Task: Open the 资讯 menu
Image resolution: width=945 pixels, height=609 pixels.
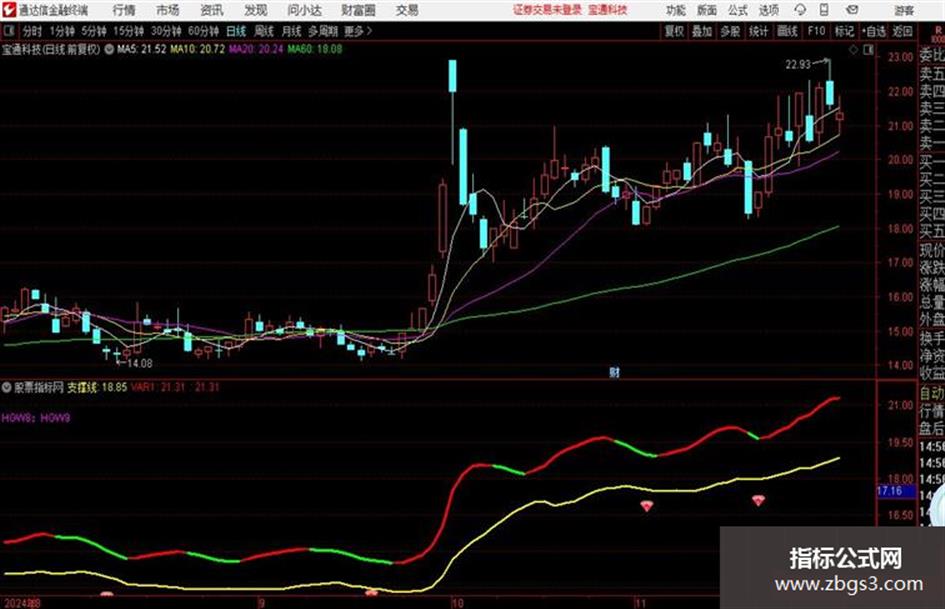Action: [x=212, y=10]
